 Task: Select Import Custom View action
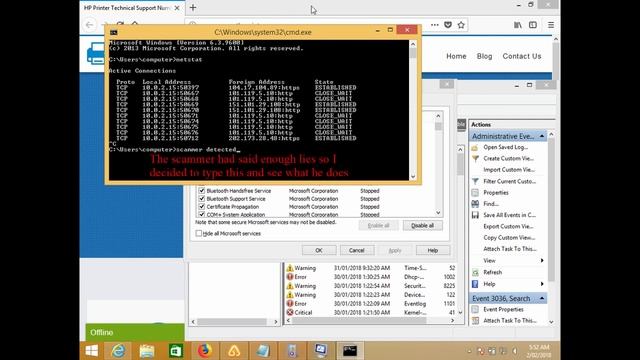[x=508, y=170]
